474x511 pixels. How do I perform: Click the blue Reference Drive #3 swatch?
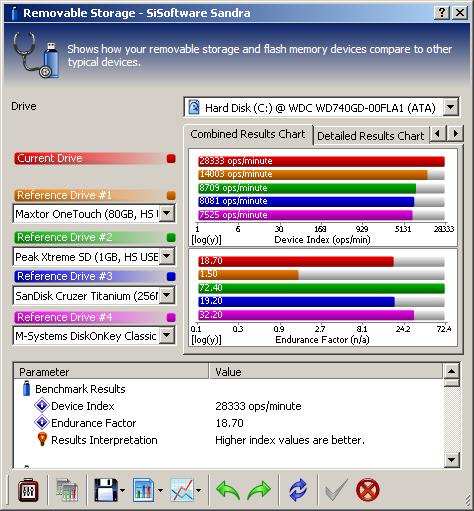(x=171, y=276)
